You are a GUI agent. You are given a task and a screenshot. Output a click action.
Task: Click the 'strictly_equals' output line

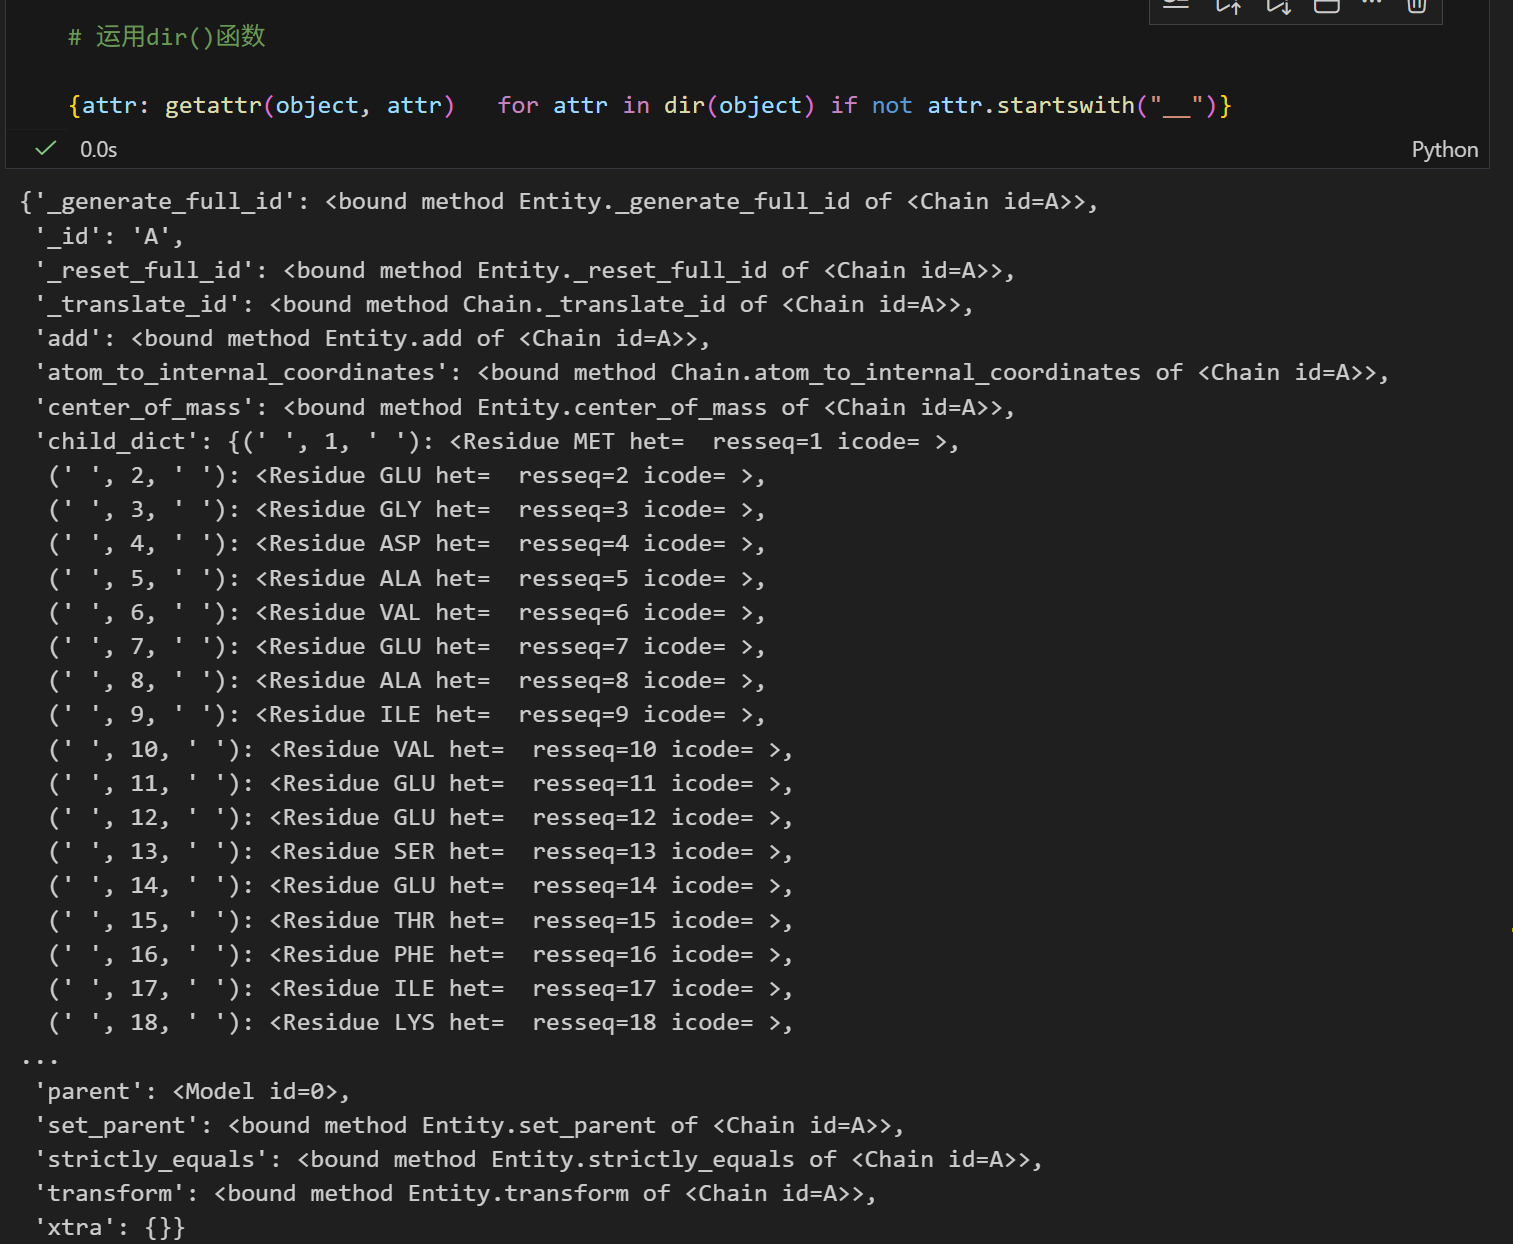coord(538,1160)
